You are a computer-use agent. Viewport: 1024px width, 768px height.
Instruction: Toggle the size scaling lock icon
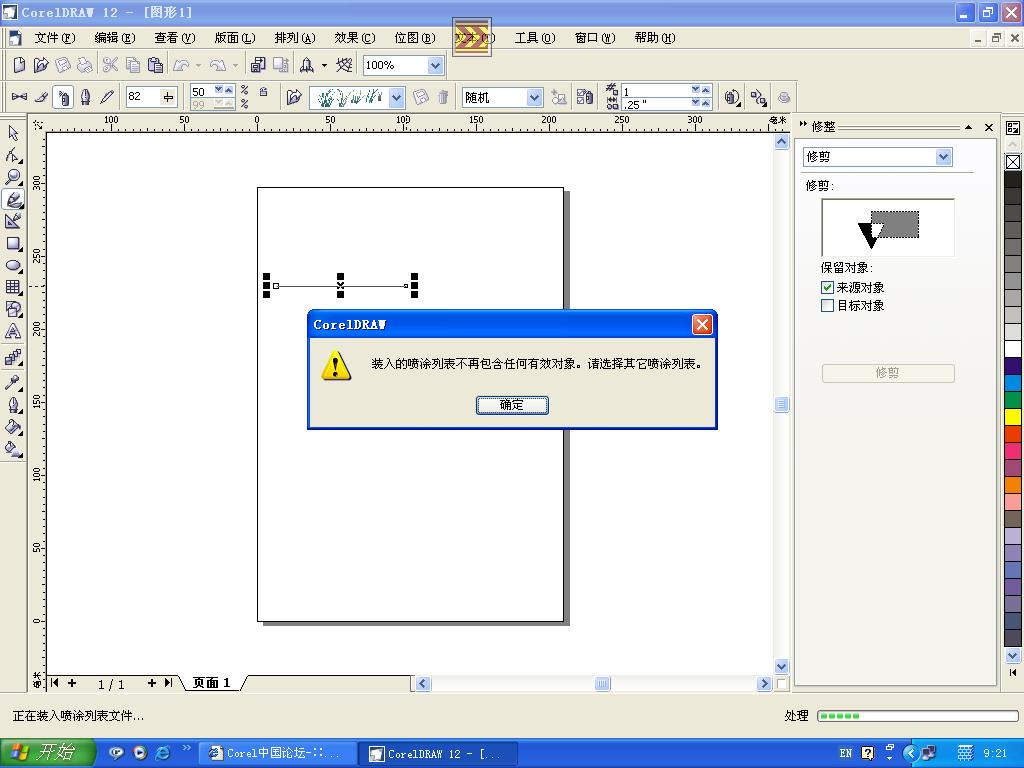coord(264,91)
